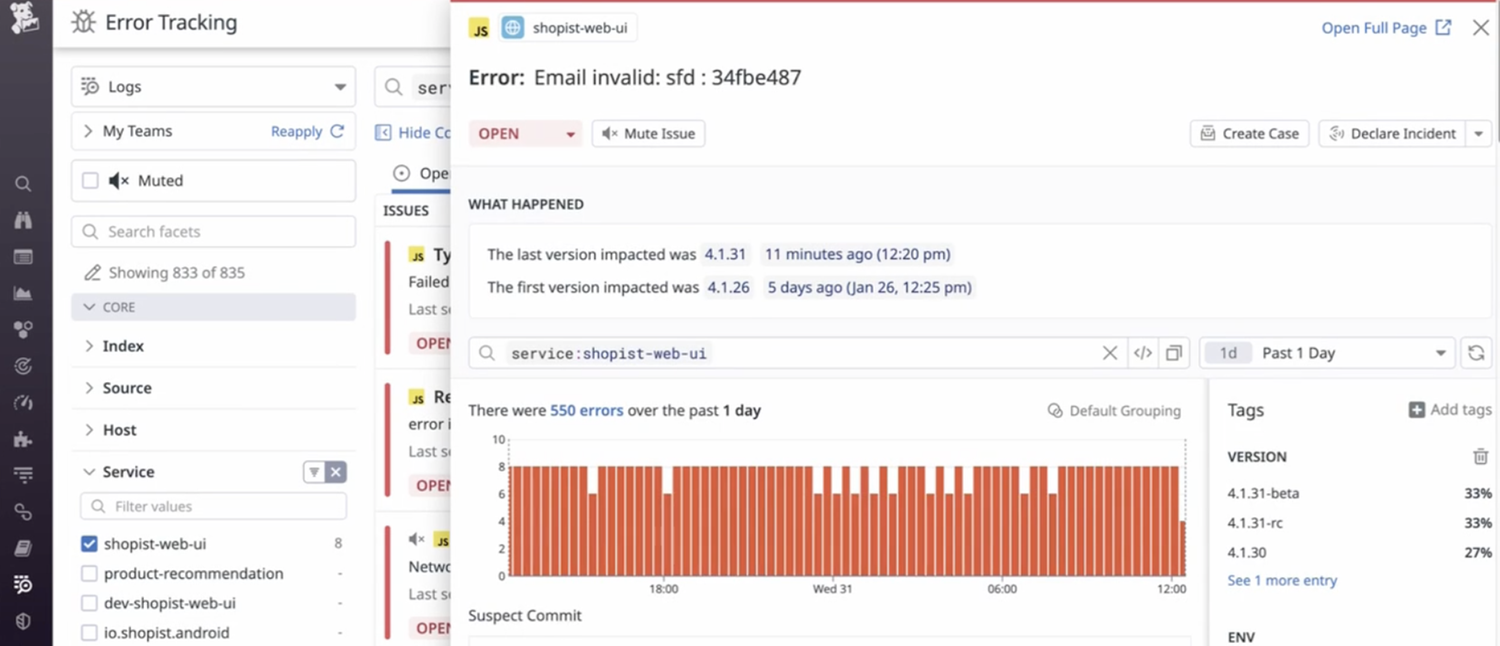Open the Metrics area-chart icon in the sidebar
The width and height of the screenshot is (1500, 646).
[x=23, y=294]
